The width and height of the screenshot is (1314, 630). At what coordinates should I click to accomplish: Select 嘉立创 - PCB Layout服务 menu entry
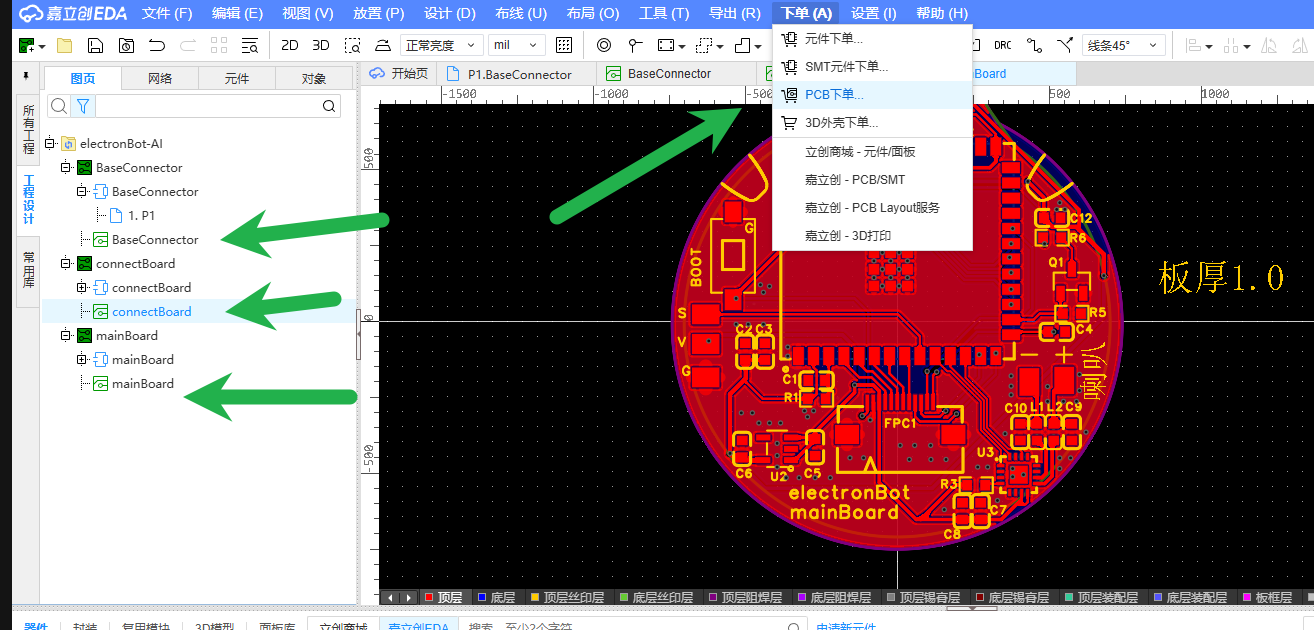pyautogui.click(x=872, y=208)
